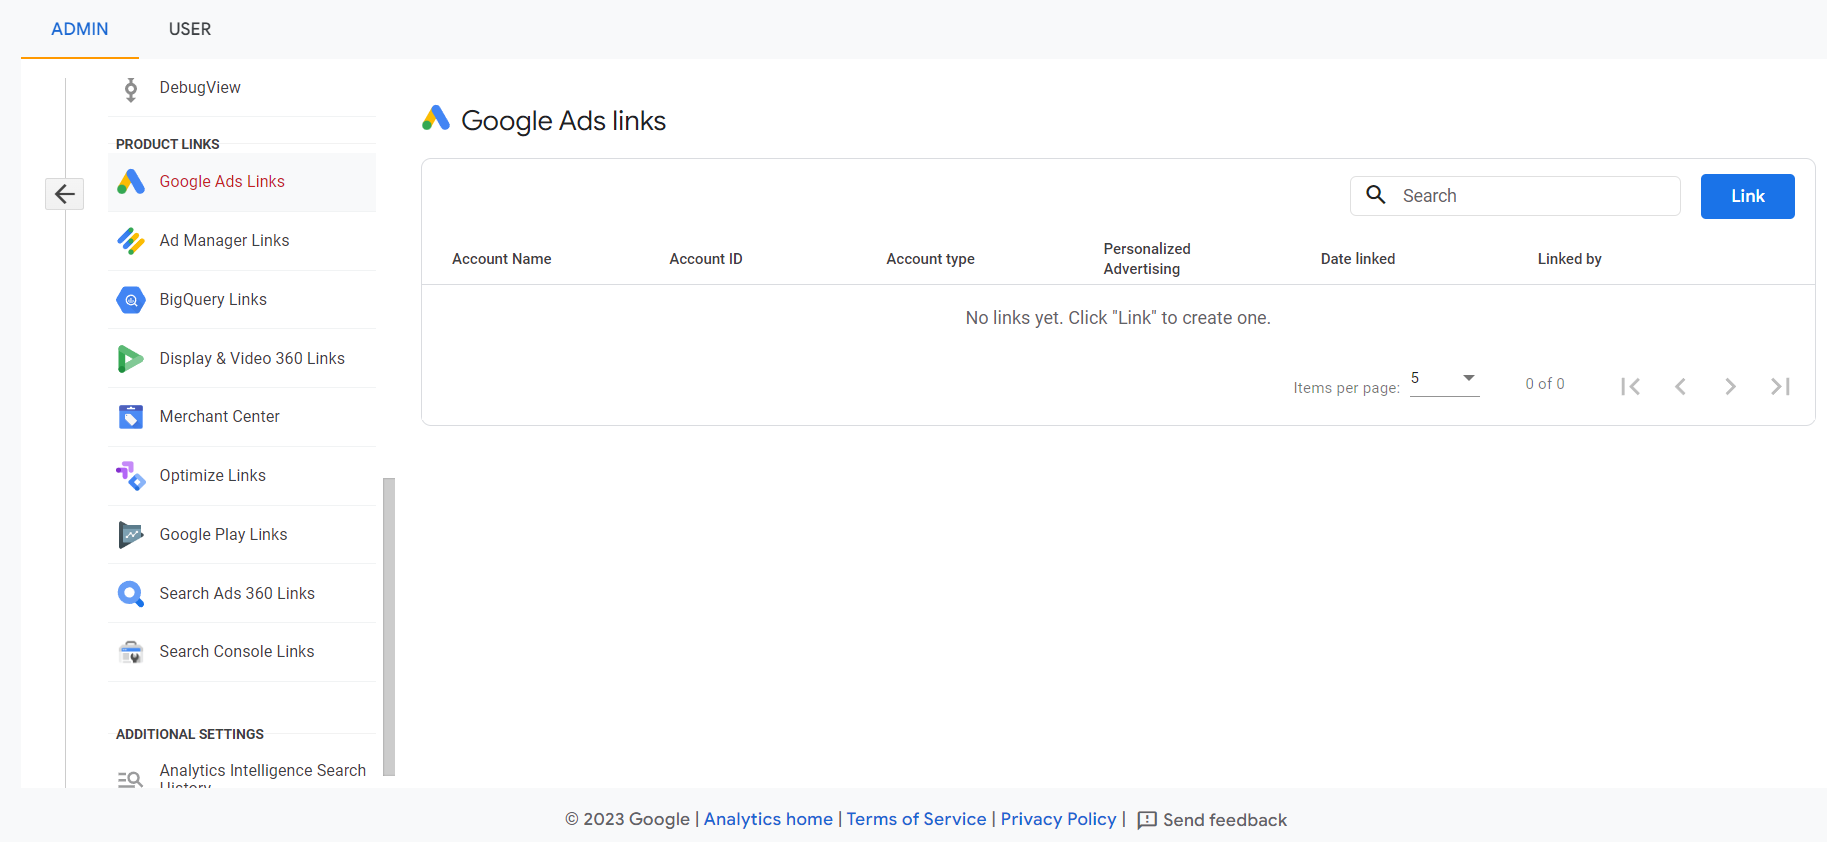Open Google Play Links
The height and width of the screenshot is (842, 1827).
click(242, 535)
